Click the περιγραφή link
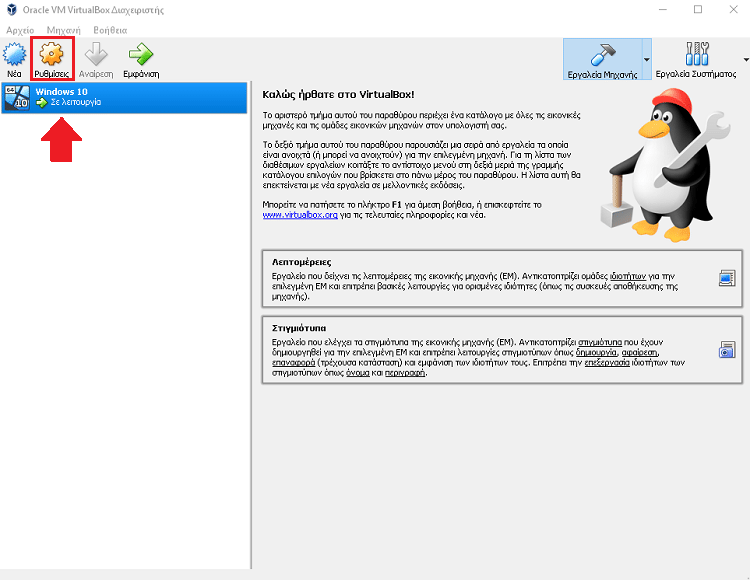 [405, 372]
